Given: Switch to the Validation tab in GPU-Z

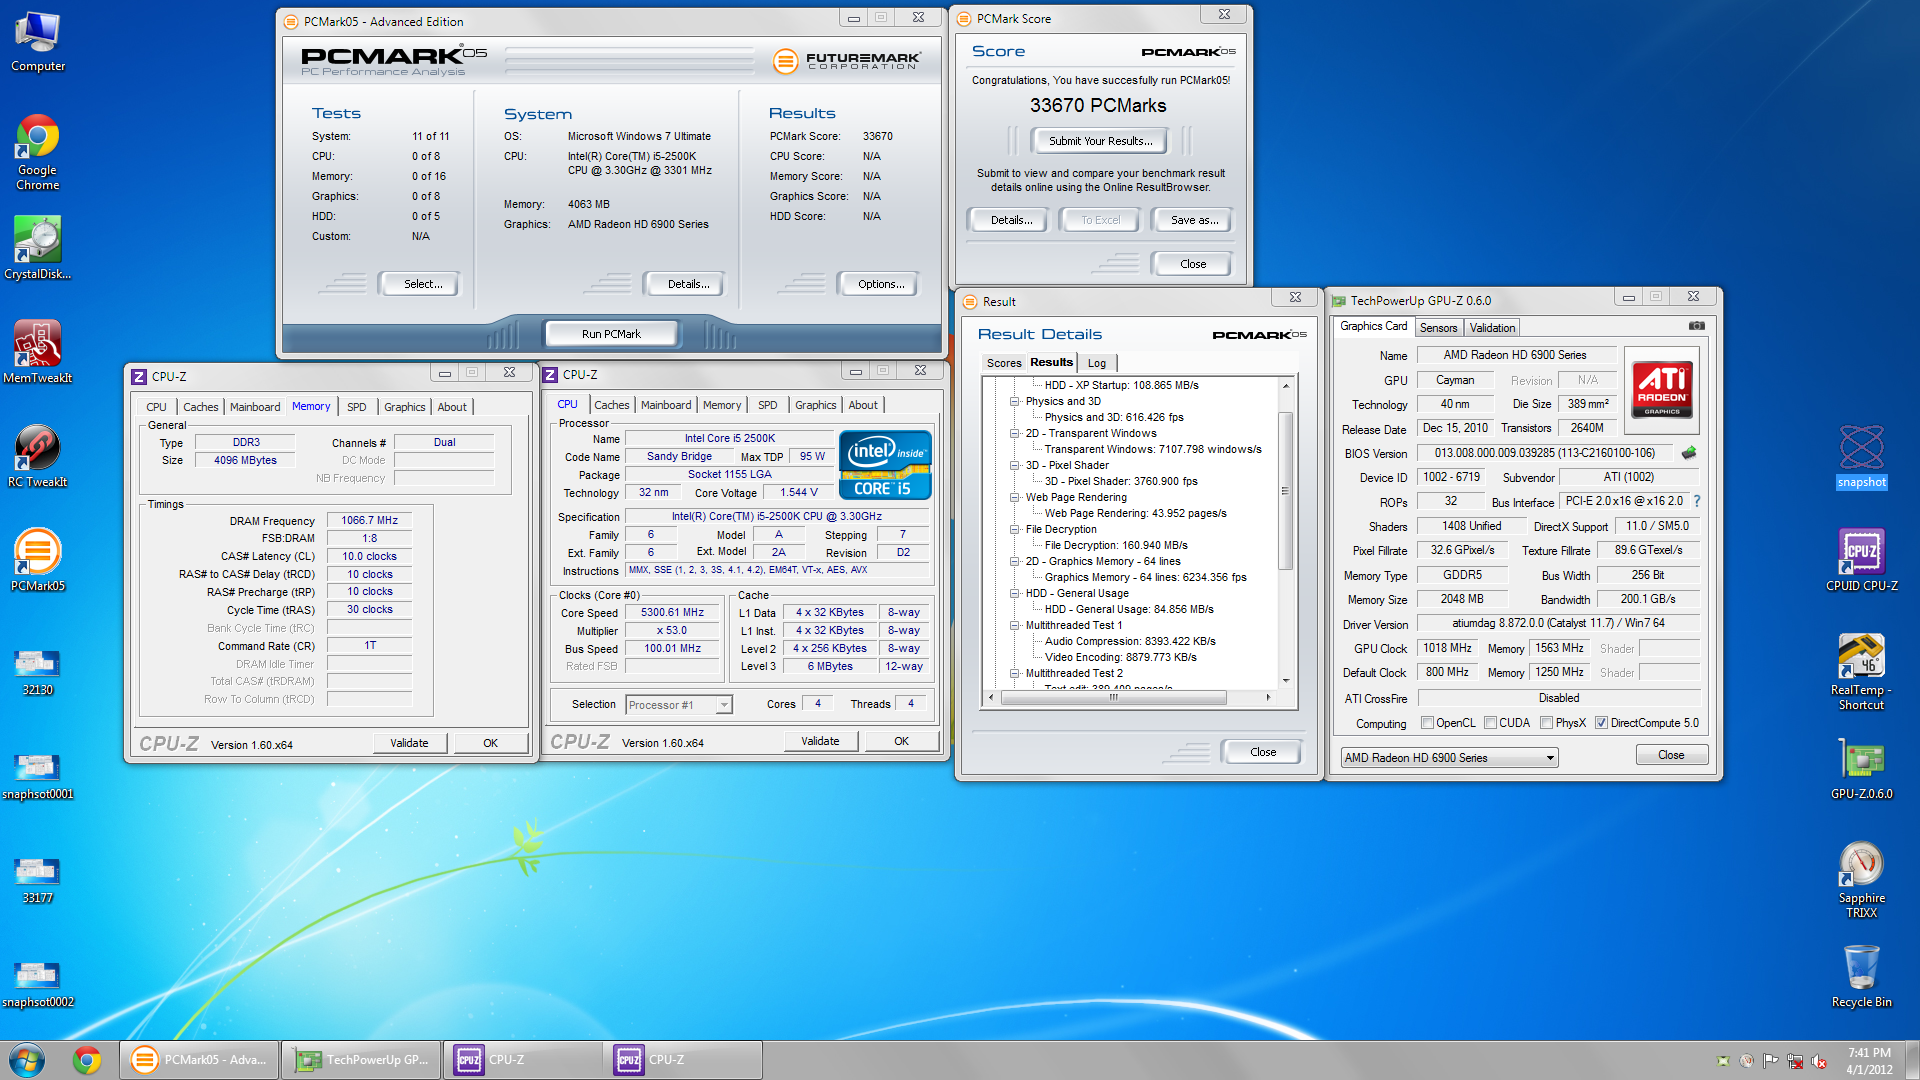Looking at the screenshot, I should [x=1492, y=328].
